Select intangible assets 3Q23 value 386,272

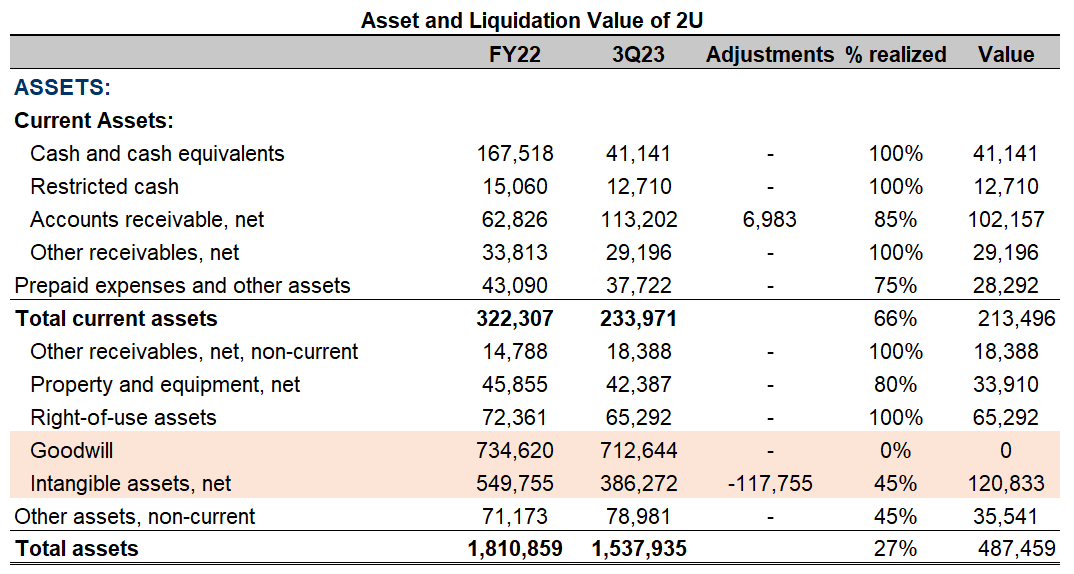pos(638,484)
